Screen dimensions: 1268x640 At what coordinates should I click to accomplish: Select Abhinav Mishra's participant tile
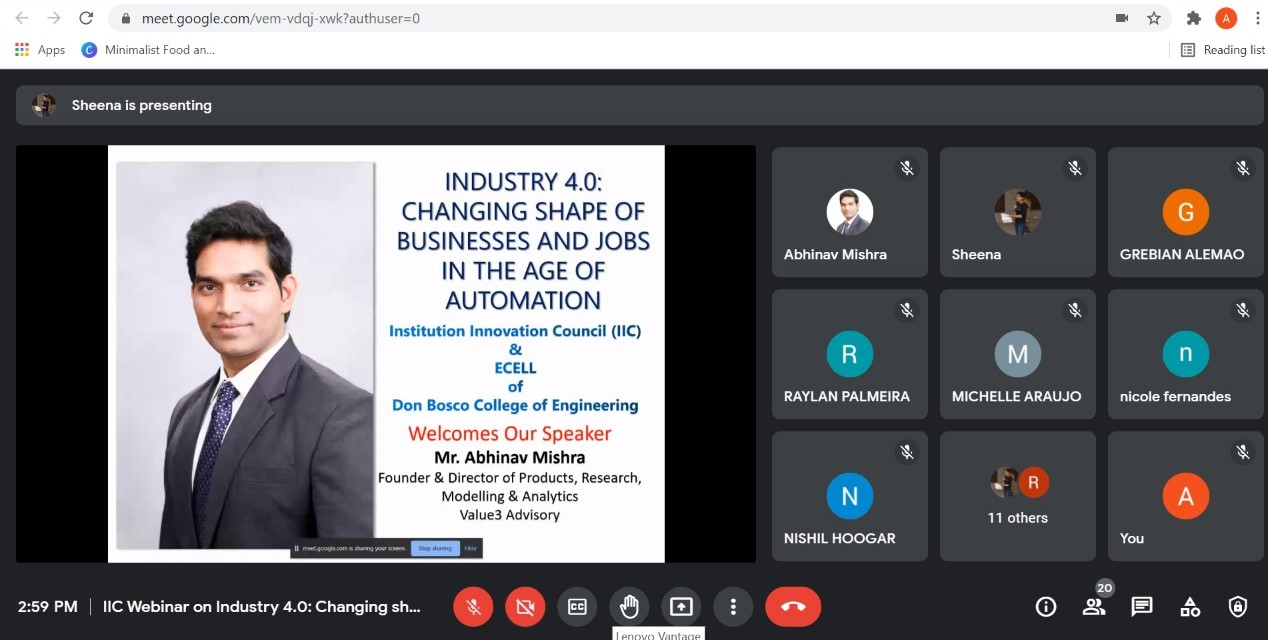(x=849, y=212)
